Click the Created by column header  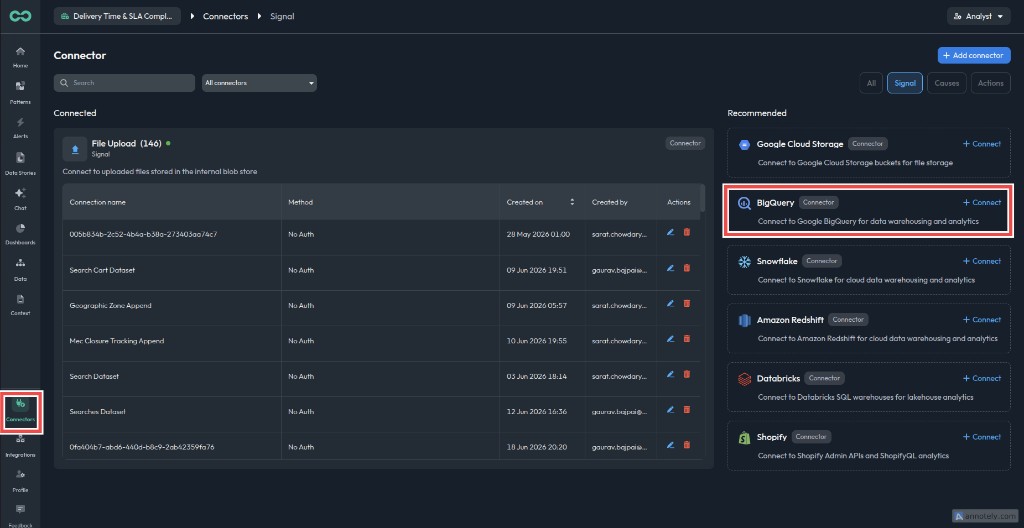click(609, 203)
